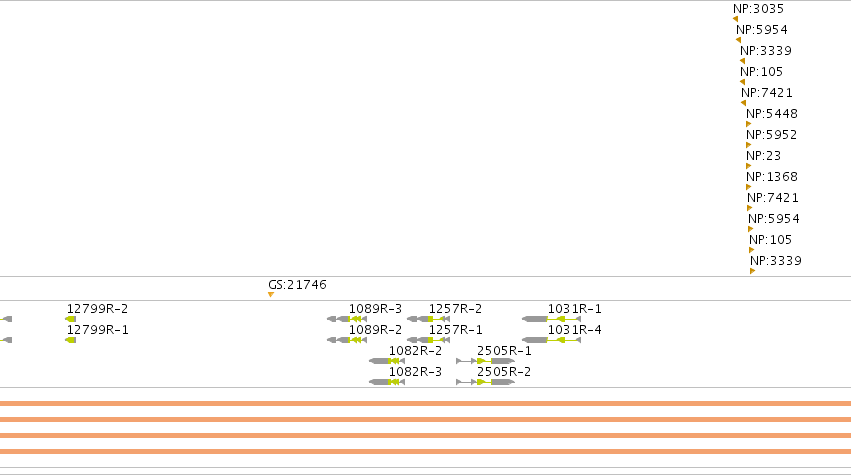Click the 12799R-1 gene glyph
The height and width of the screenshot is (475, 851).
71,340
